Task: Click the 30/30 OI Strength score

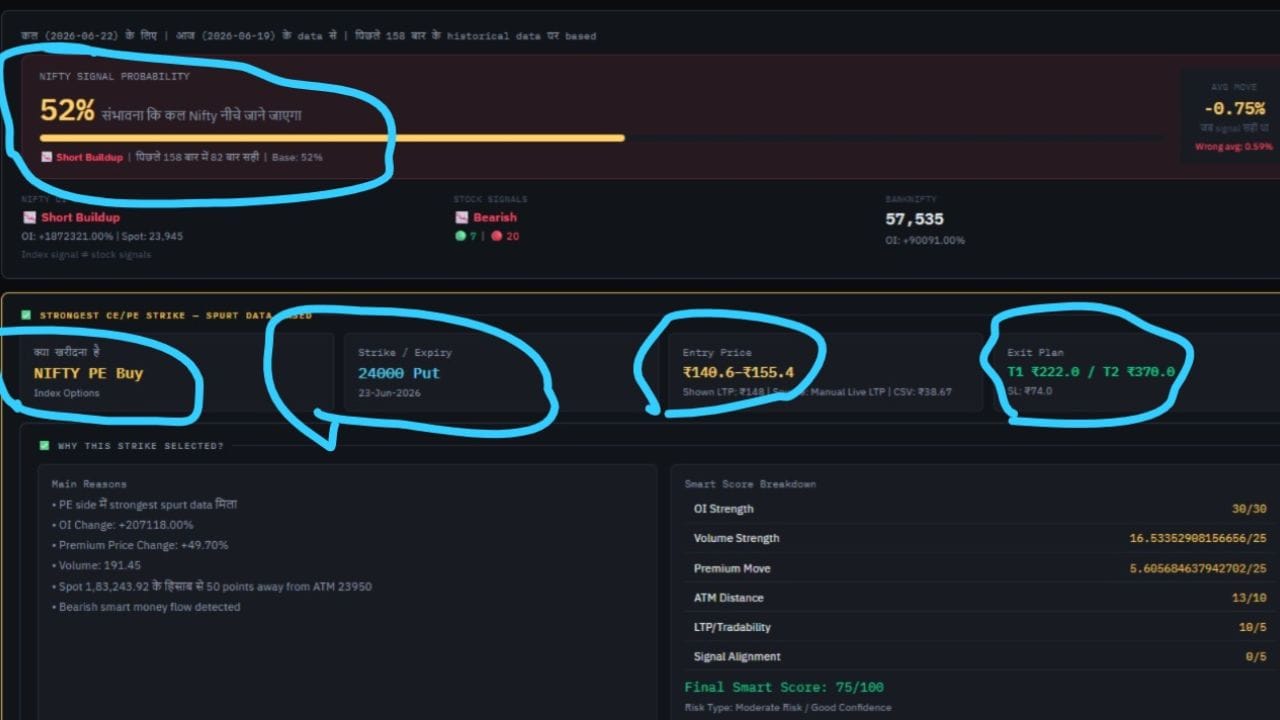Action: click(x=1249, y=509)
